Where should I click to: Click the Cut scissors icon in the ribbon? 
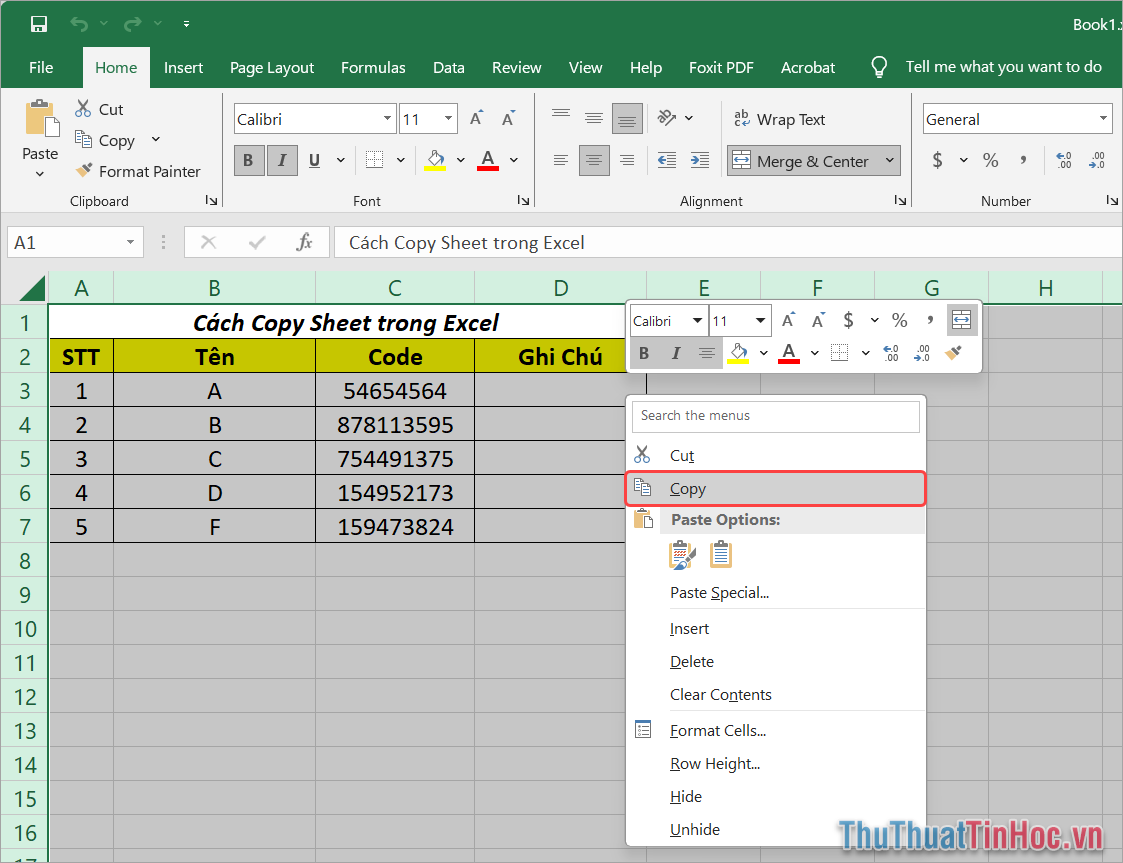tap(83, 109)
